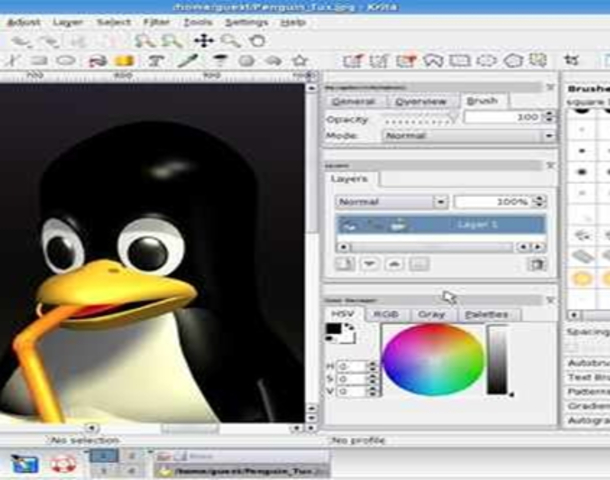Viewport: 610px width, 480px height.
Task: Click the zoom-in magnifier icon
Action: (145, 40)
